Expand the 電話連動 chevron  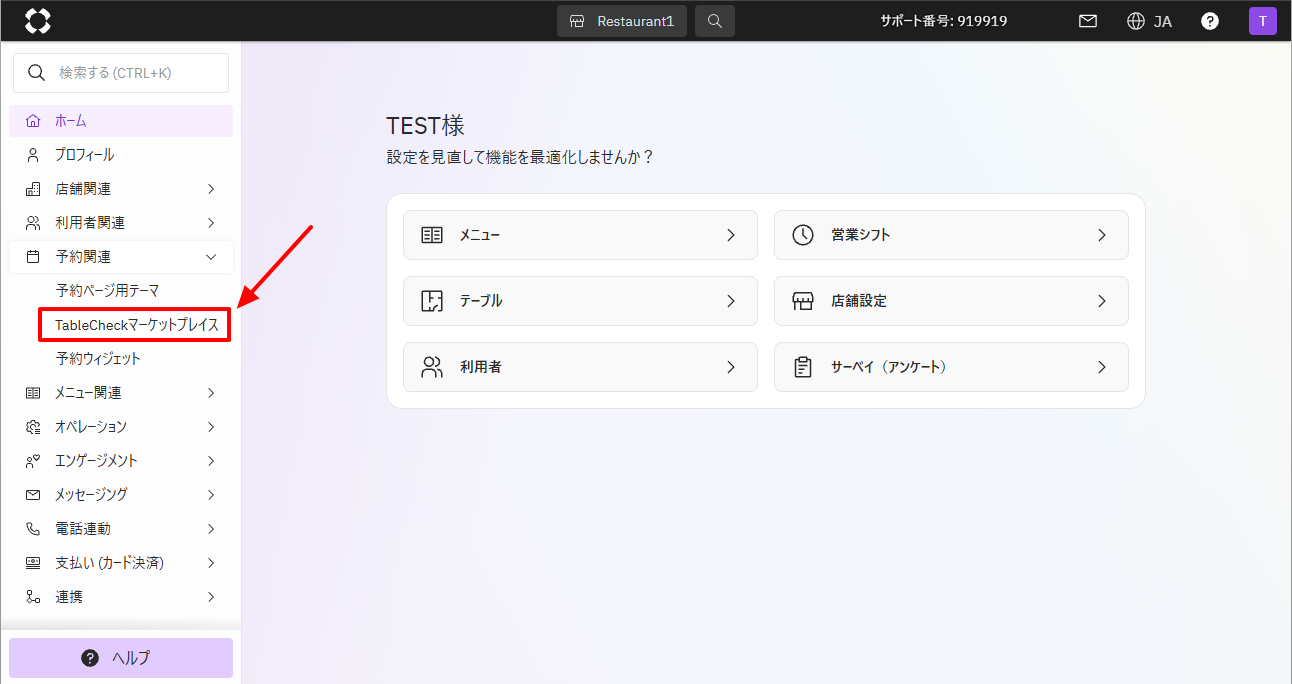tap(211, 529)
